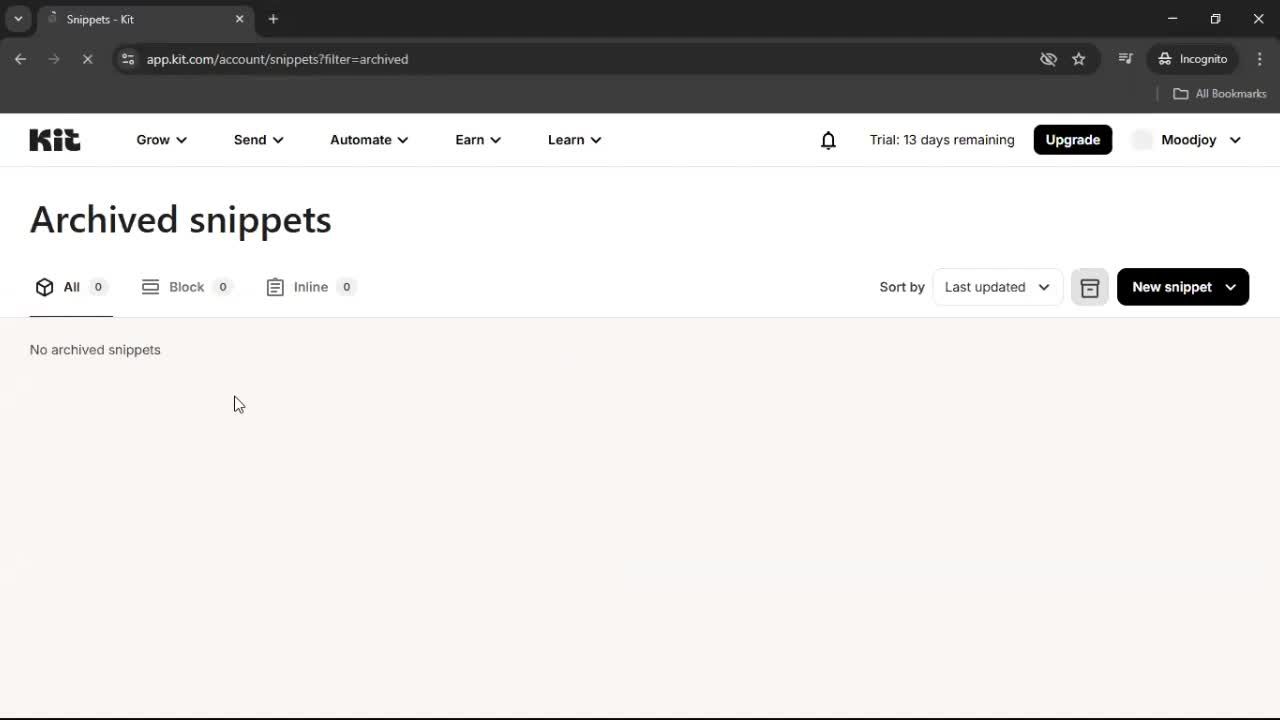This screenshot has width=1280, height=720.
Task: Open the notifications bell
Action: pyautogui.click(x=828, y=140)
